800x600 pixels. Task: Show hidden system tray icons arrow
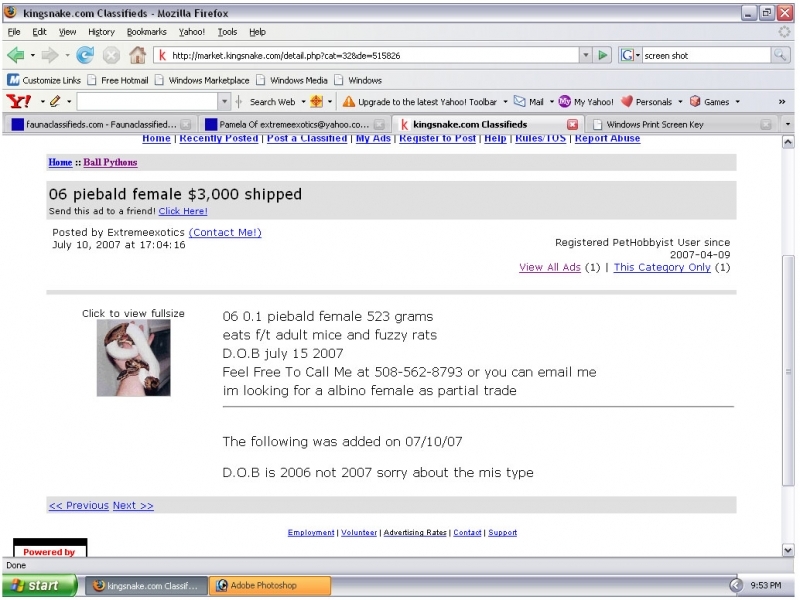735,585
